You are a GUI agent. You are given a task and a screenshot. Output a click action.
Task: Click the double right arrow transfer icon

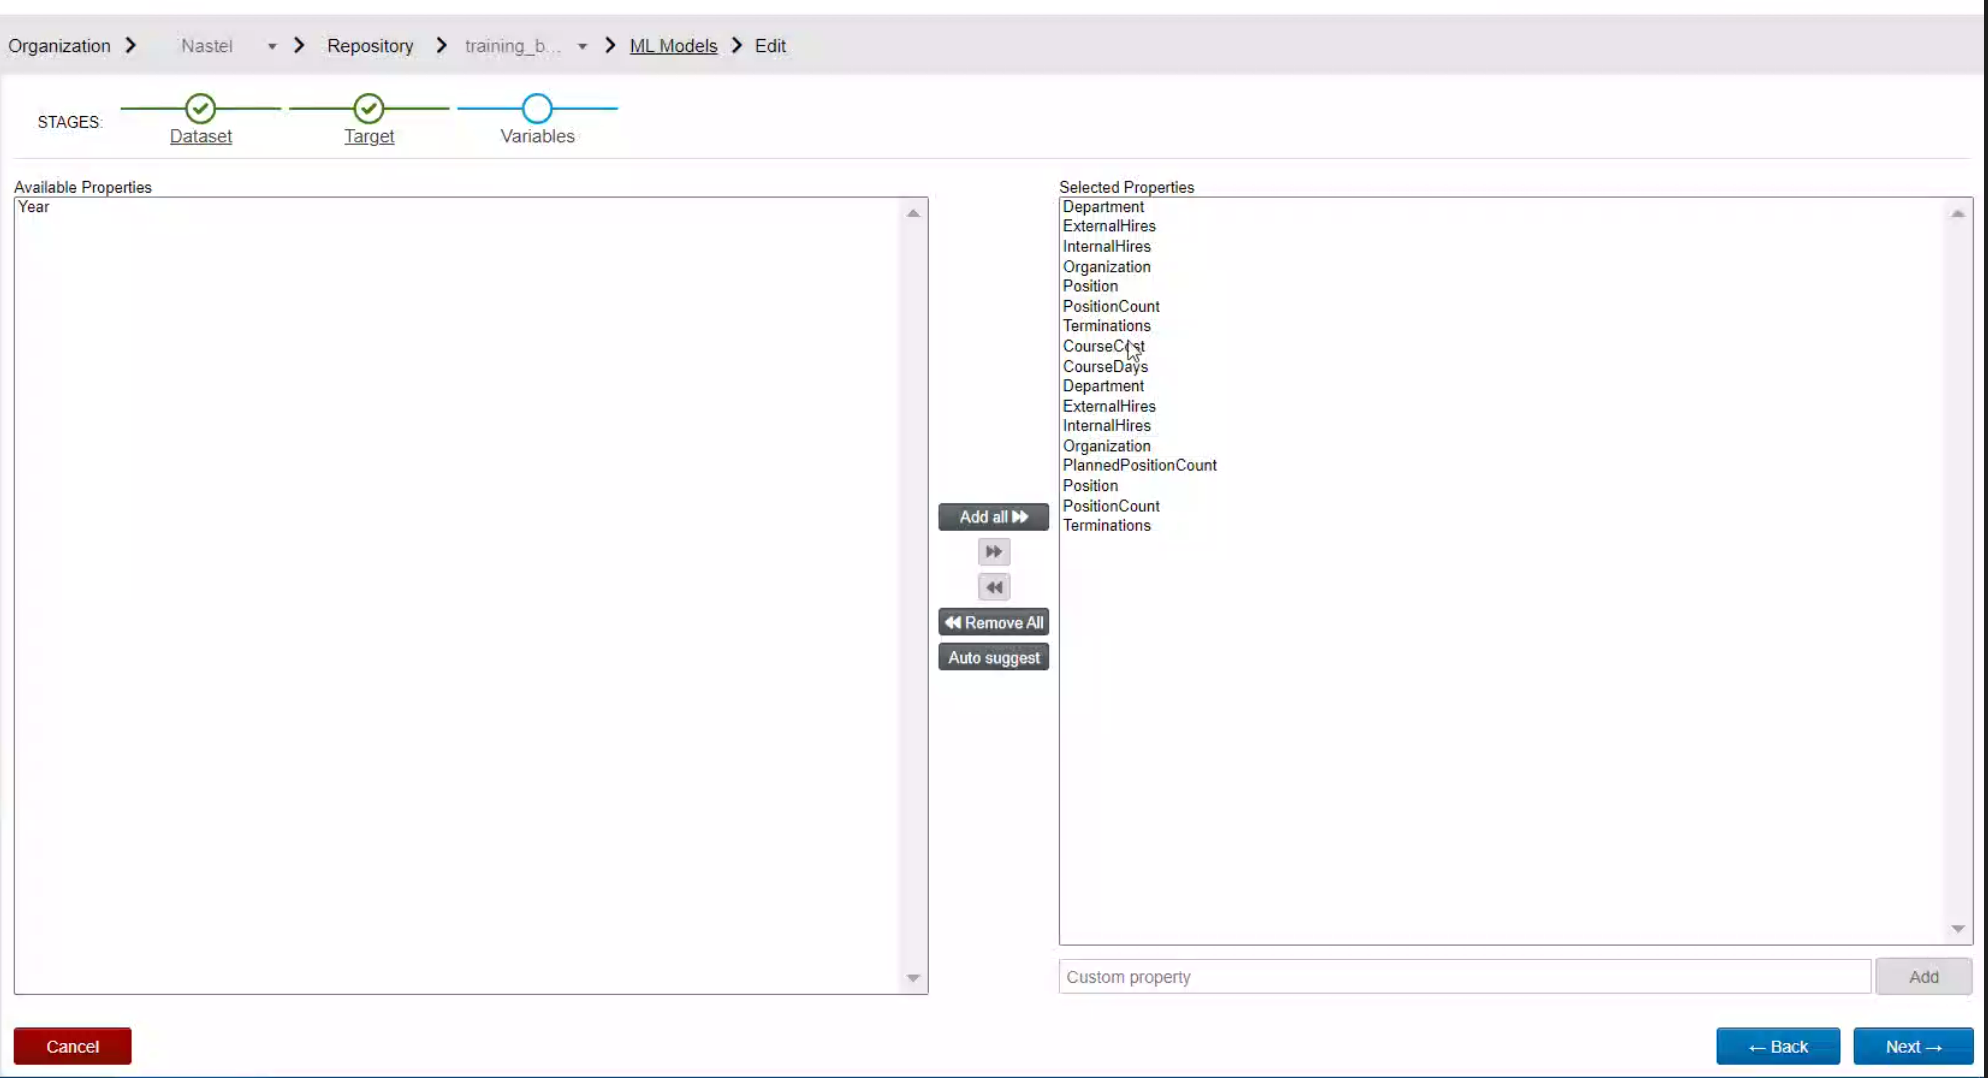(x=992, y=551)
